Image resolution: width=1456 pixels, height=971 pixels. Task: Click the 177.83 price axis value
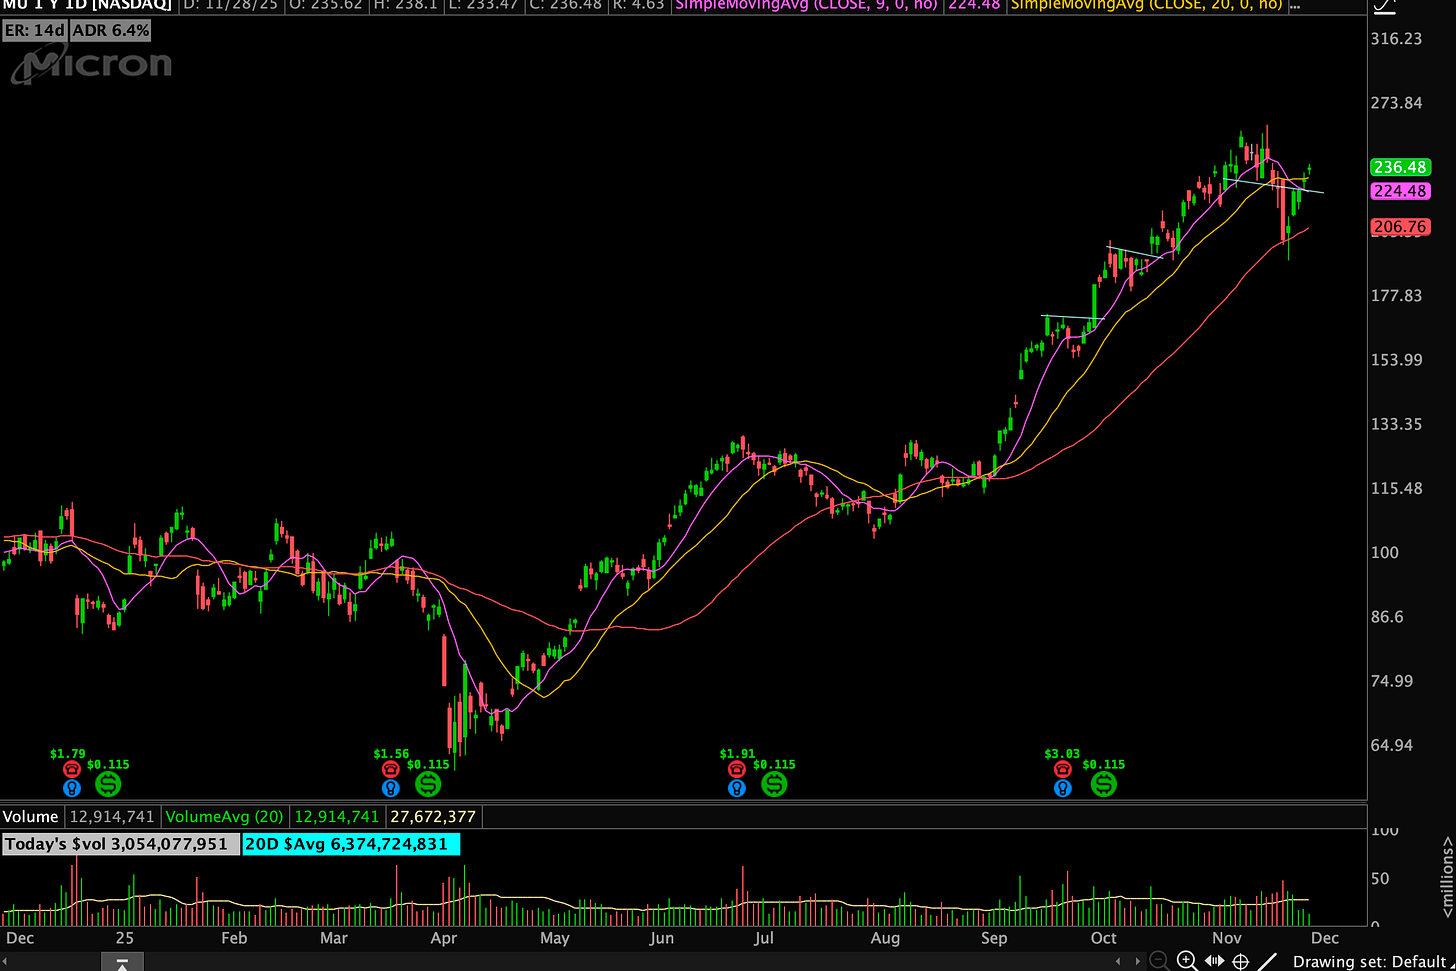point(1397,296)
